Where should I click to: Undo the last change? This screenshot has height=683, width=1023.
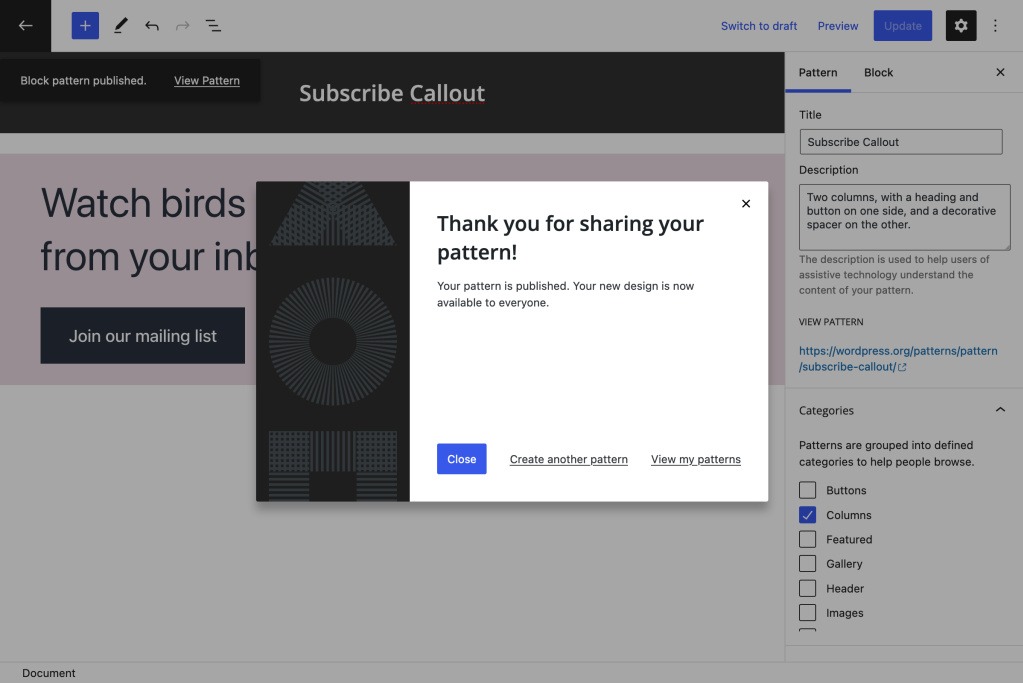click(152, 25)
